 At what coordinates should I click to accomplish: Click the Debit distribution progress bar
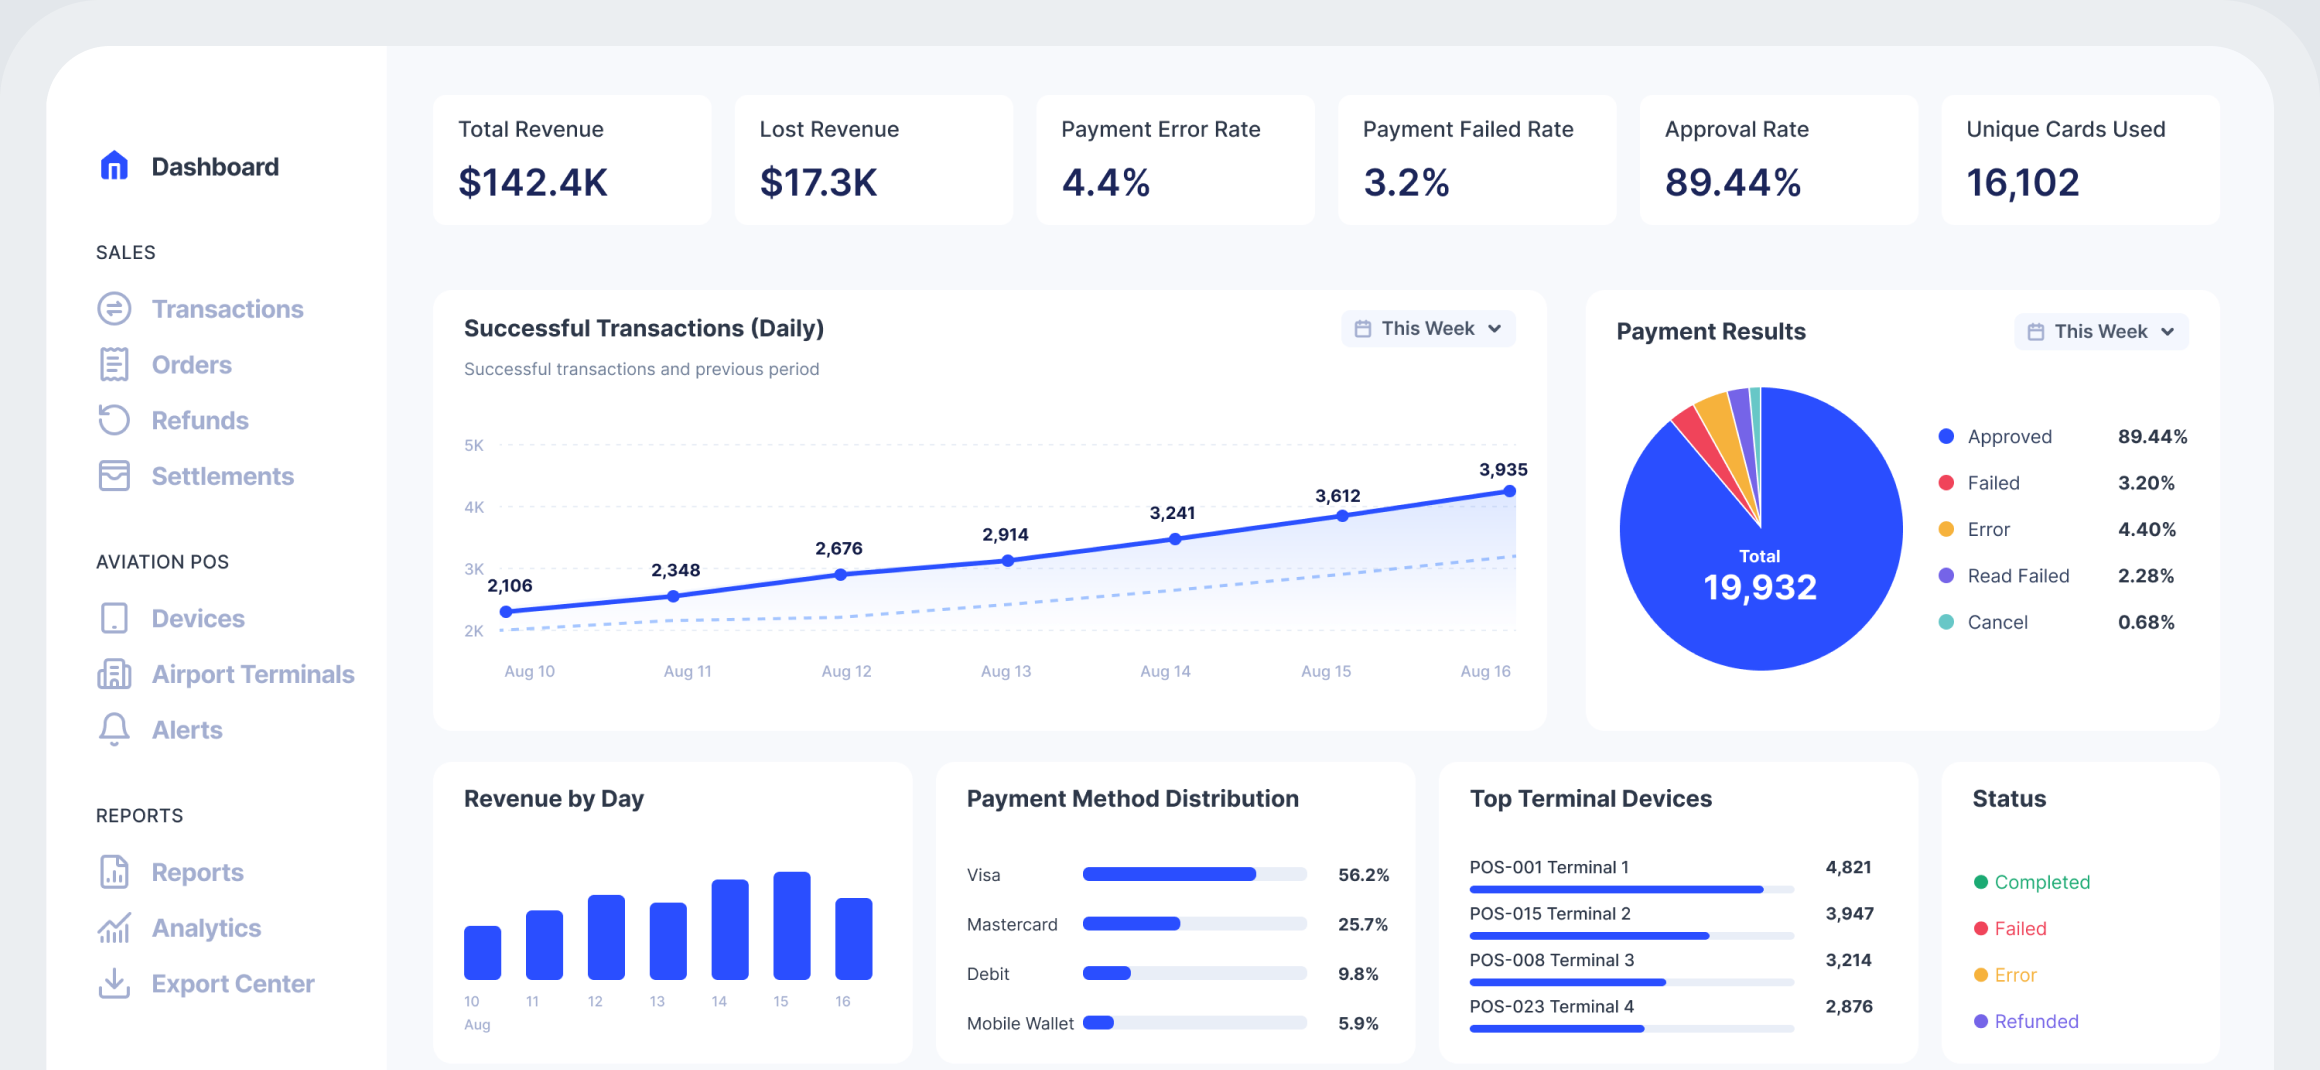[1195, 973]
